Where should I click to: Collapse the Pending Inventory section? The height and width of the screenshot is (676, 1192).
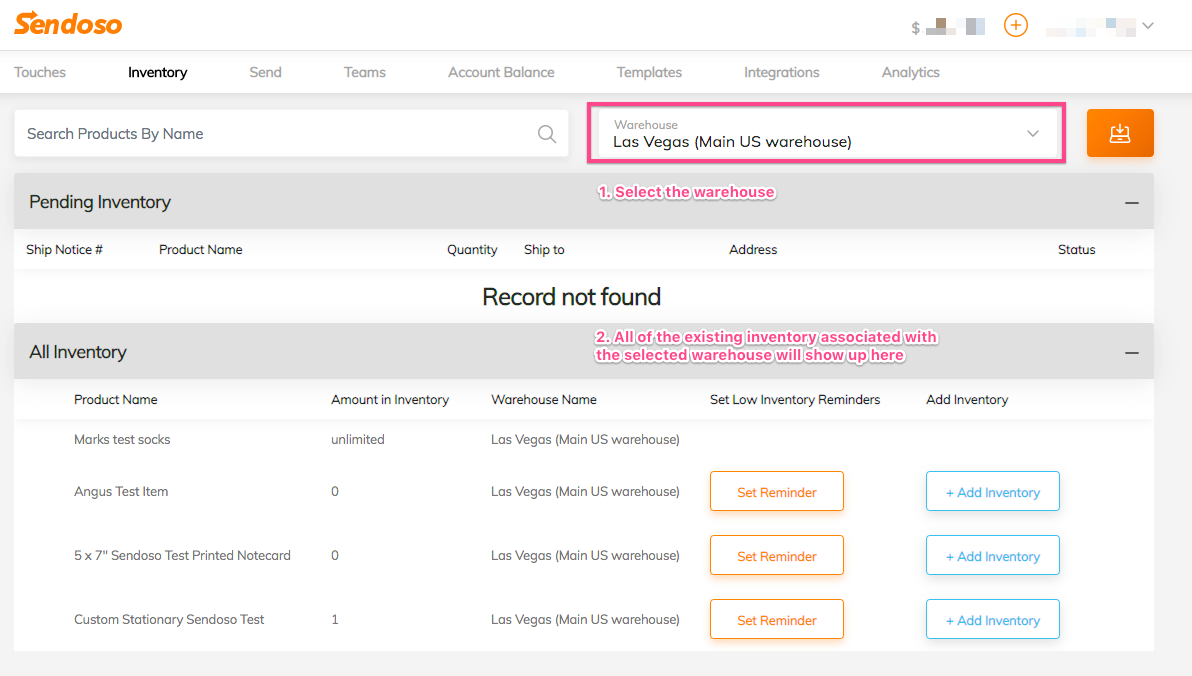[x=1131, y=203]
